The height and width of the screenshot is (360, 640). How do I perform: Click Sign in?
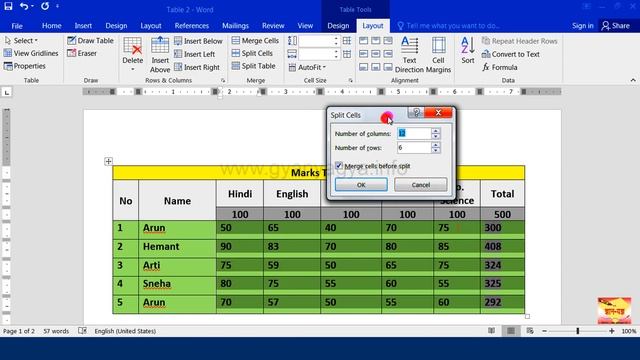[582, 26]
